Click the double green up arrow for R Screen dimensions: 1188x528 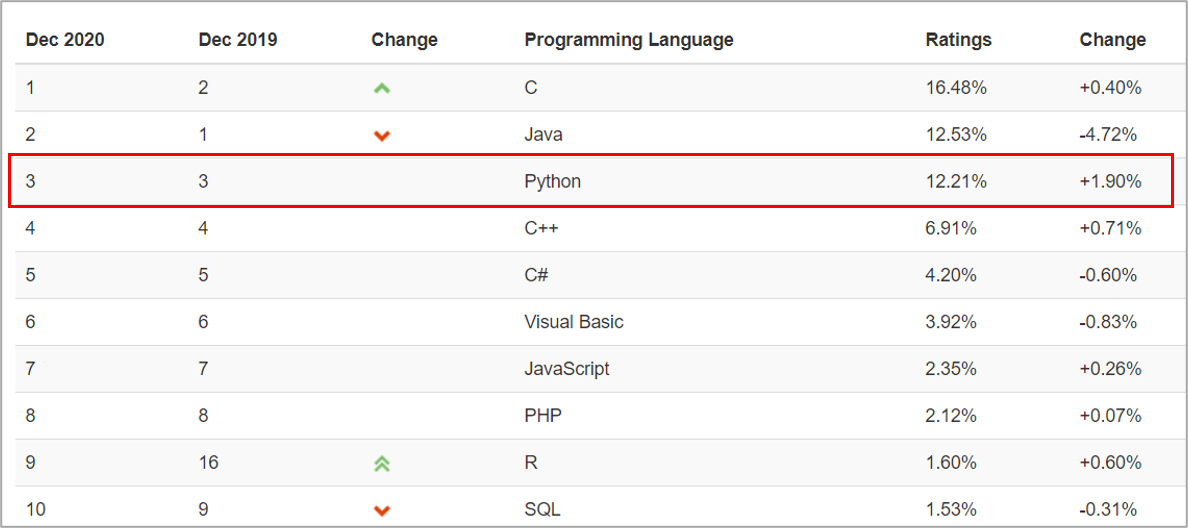pos(381,463)
